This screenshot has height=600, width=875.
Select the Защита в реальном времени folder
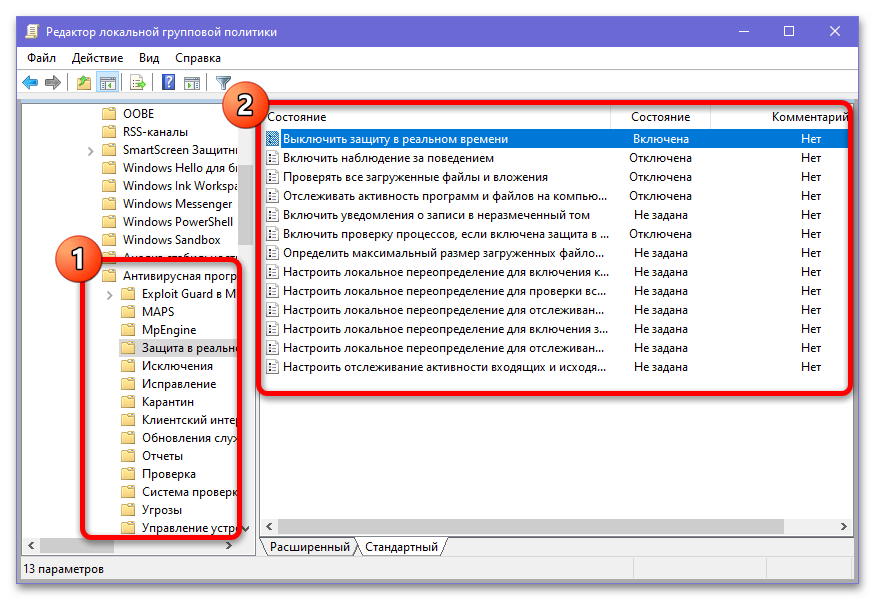tap(180, 348)
